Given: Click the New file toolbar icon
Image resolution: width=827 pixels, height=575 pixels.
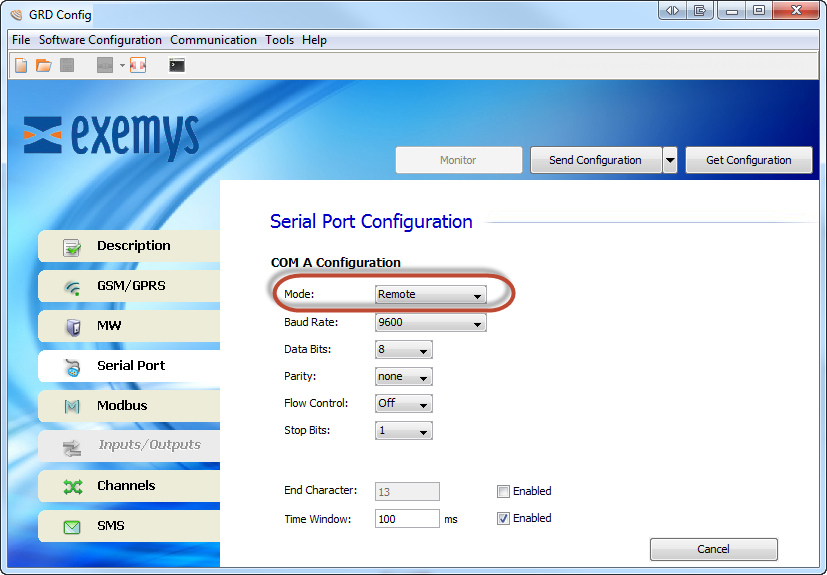Looking at the screenshot, I should (x=21, y=66).
